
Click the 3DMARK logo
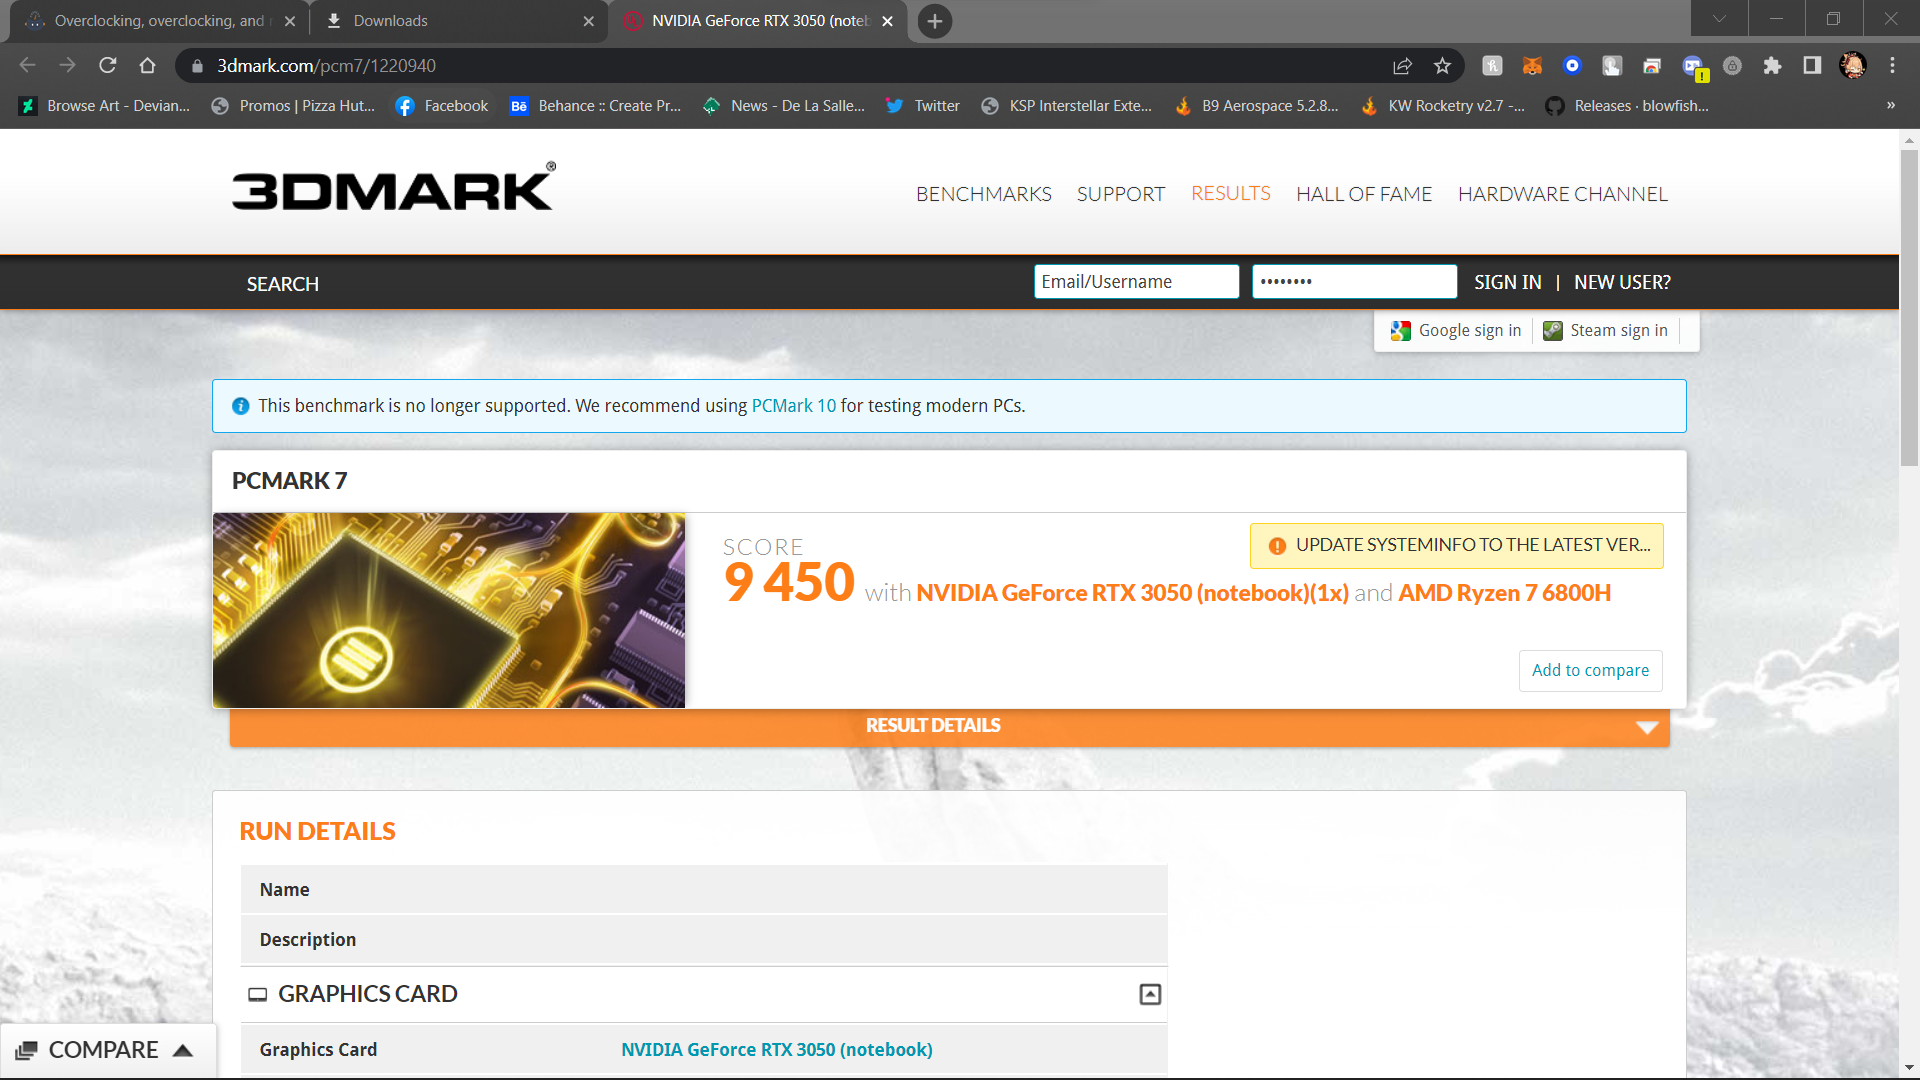pos(394,187)
